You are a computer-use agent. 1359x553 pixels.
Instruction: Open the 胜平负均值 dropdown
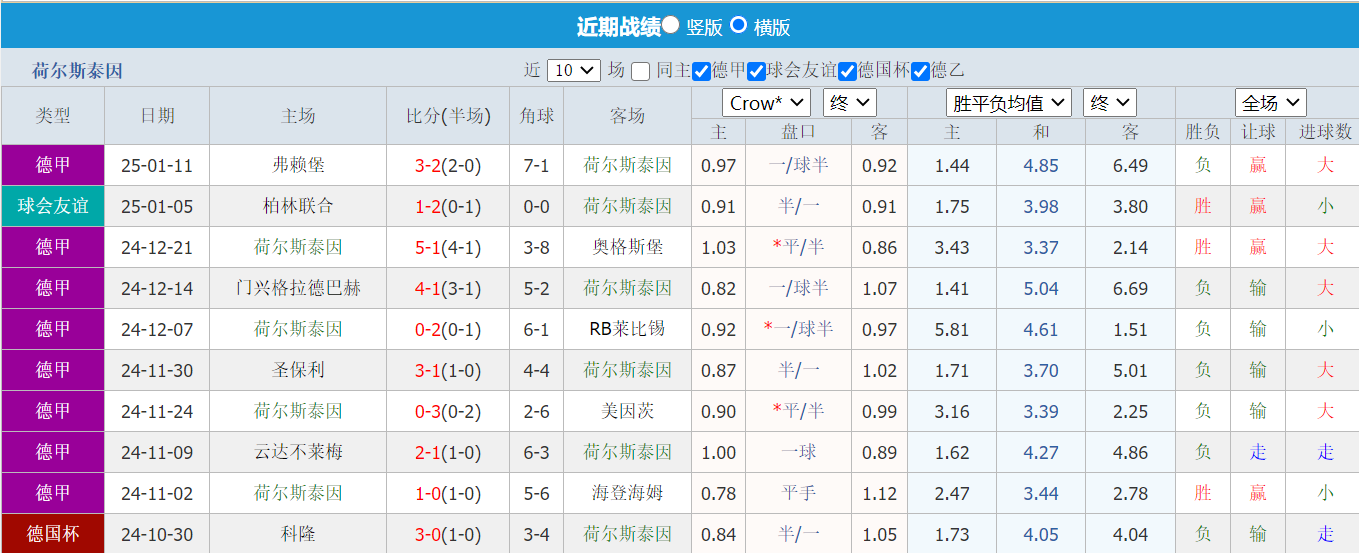tap(1009, 103)
